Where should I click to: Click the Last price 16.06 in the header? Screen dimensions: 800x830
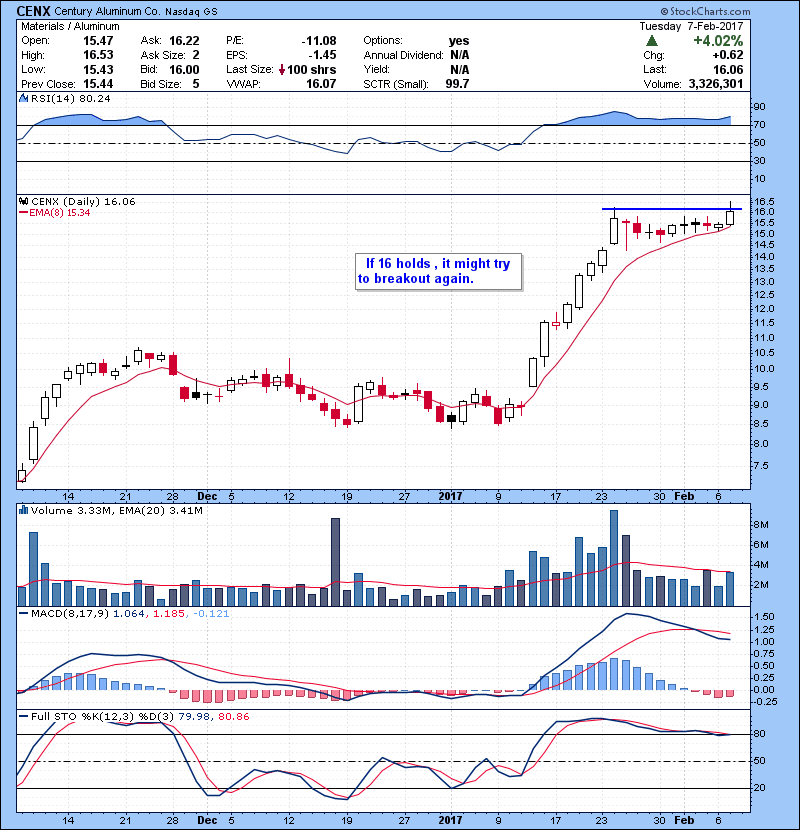tap(728, 69)
